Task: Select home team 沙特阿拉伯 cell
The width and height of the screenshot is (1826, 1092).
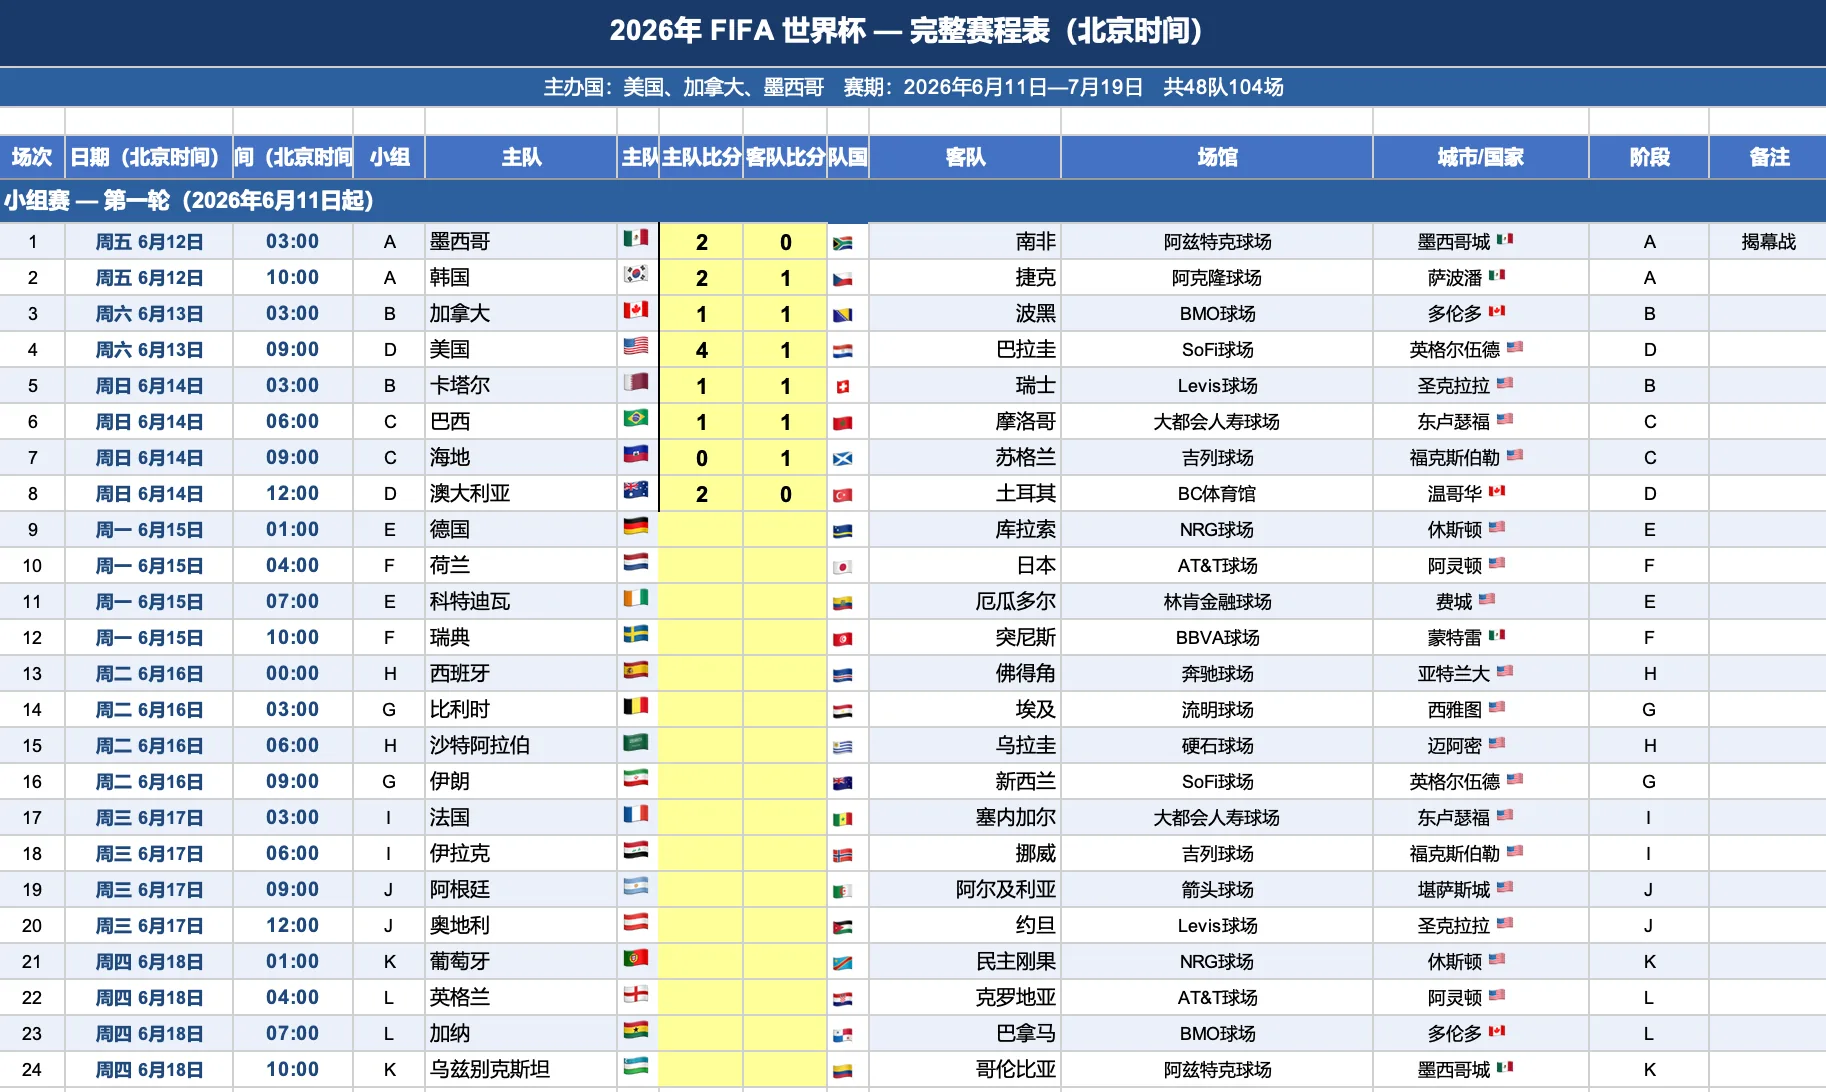Action: coord(521,745)
